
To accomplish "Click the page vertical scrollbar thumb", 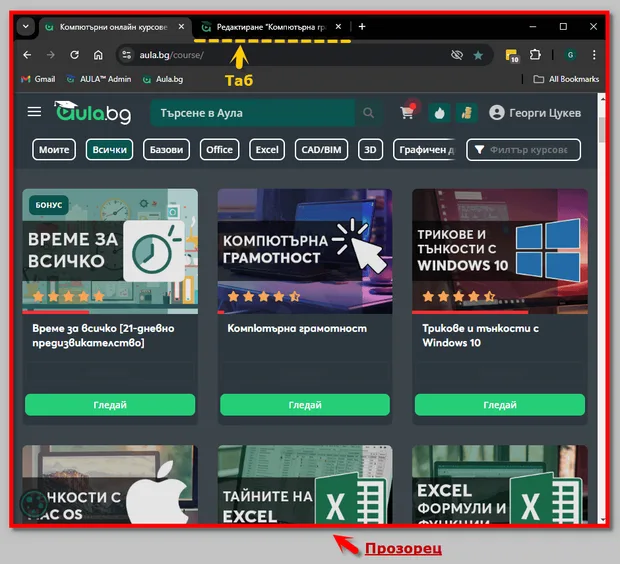I will click(x=602, y=129).
